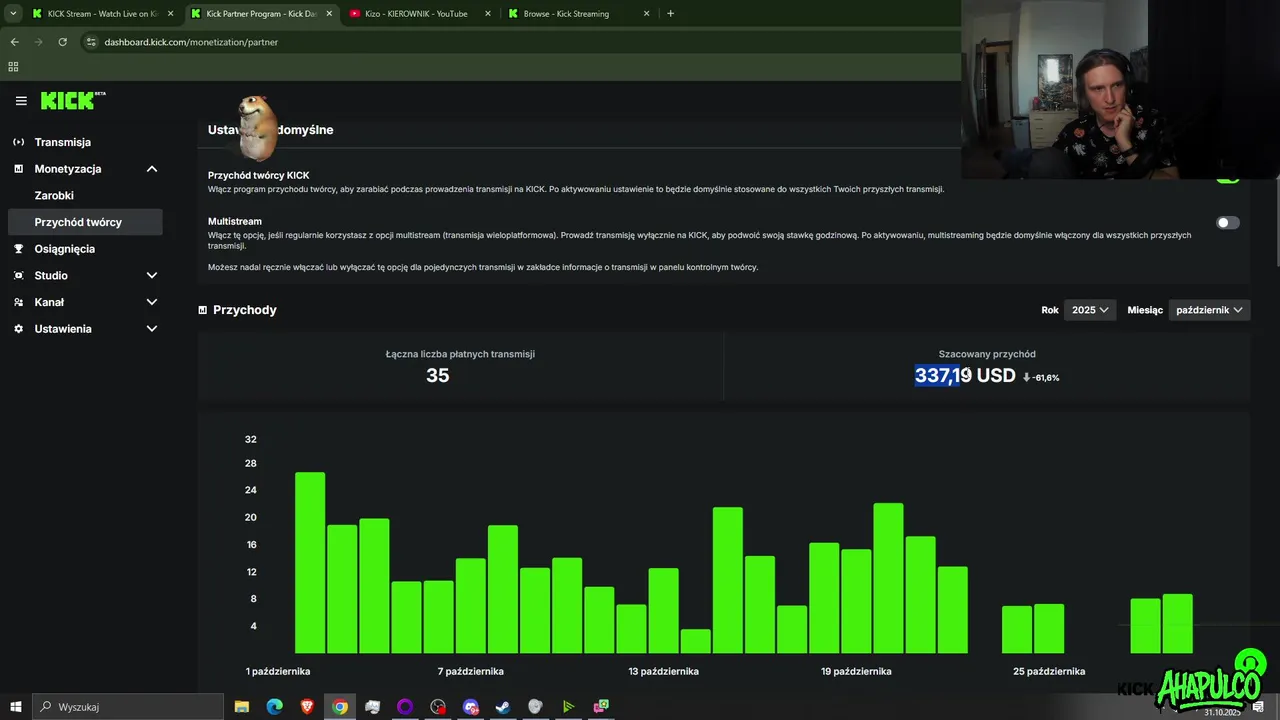Click the 25 października axis label
Viewport: 1280px width, 720px height.
pos(1049,671)
